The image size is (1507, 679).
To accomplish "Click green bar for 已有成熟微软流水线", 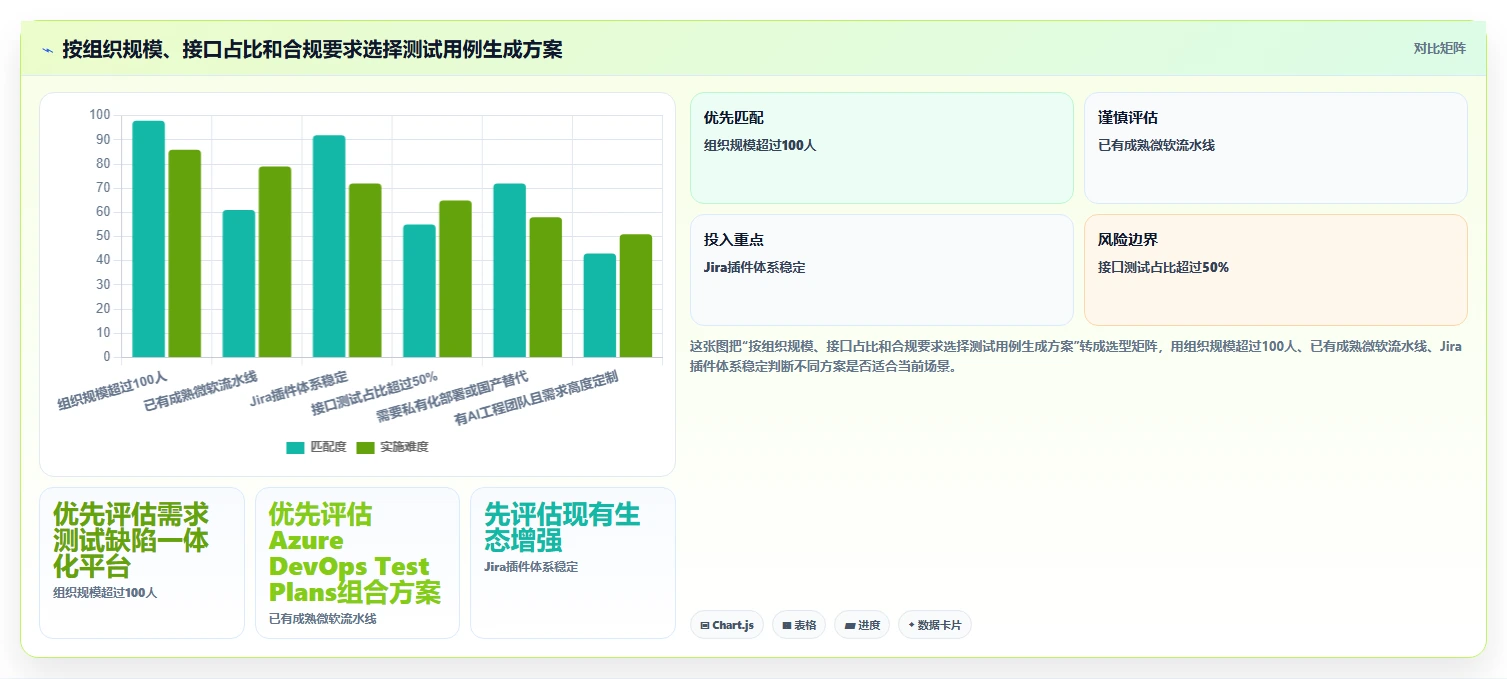I will pos(275,262).
